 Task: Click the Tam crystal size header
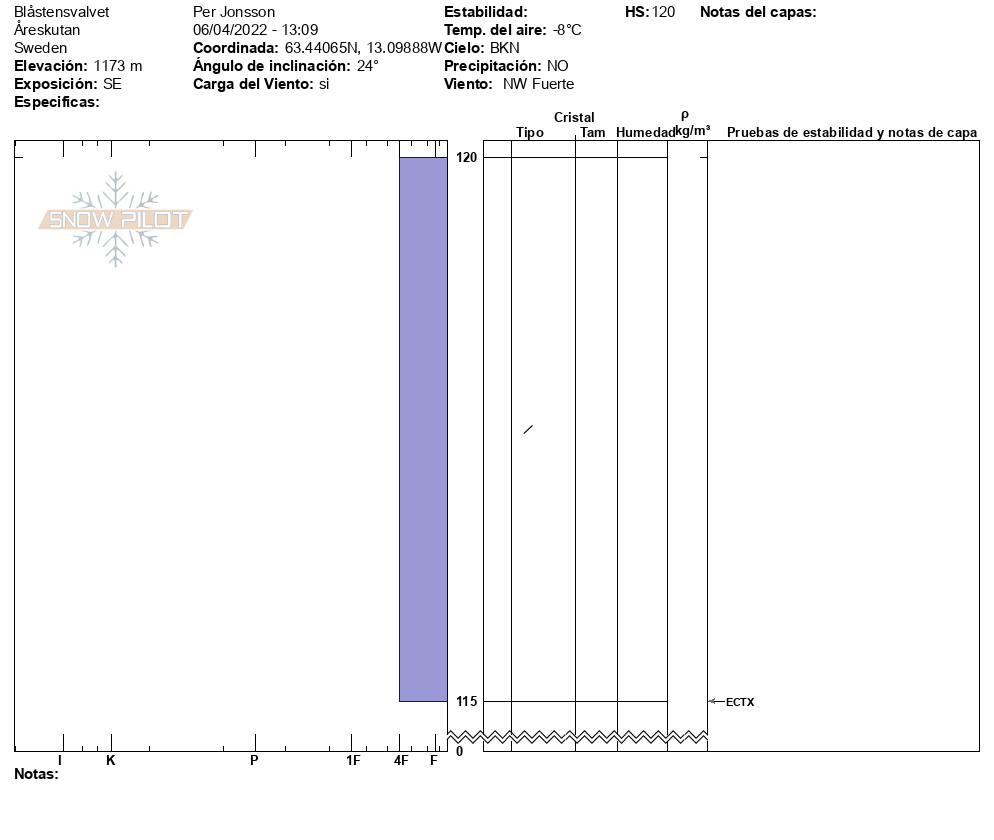tap(593, 133)
